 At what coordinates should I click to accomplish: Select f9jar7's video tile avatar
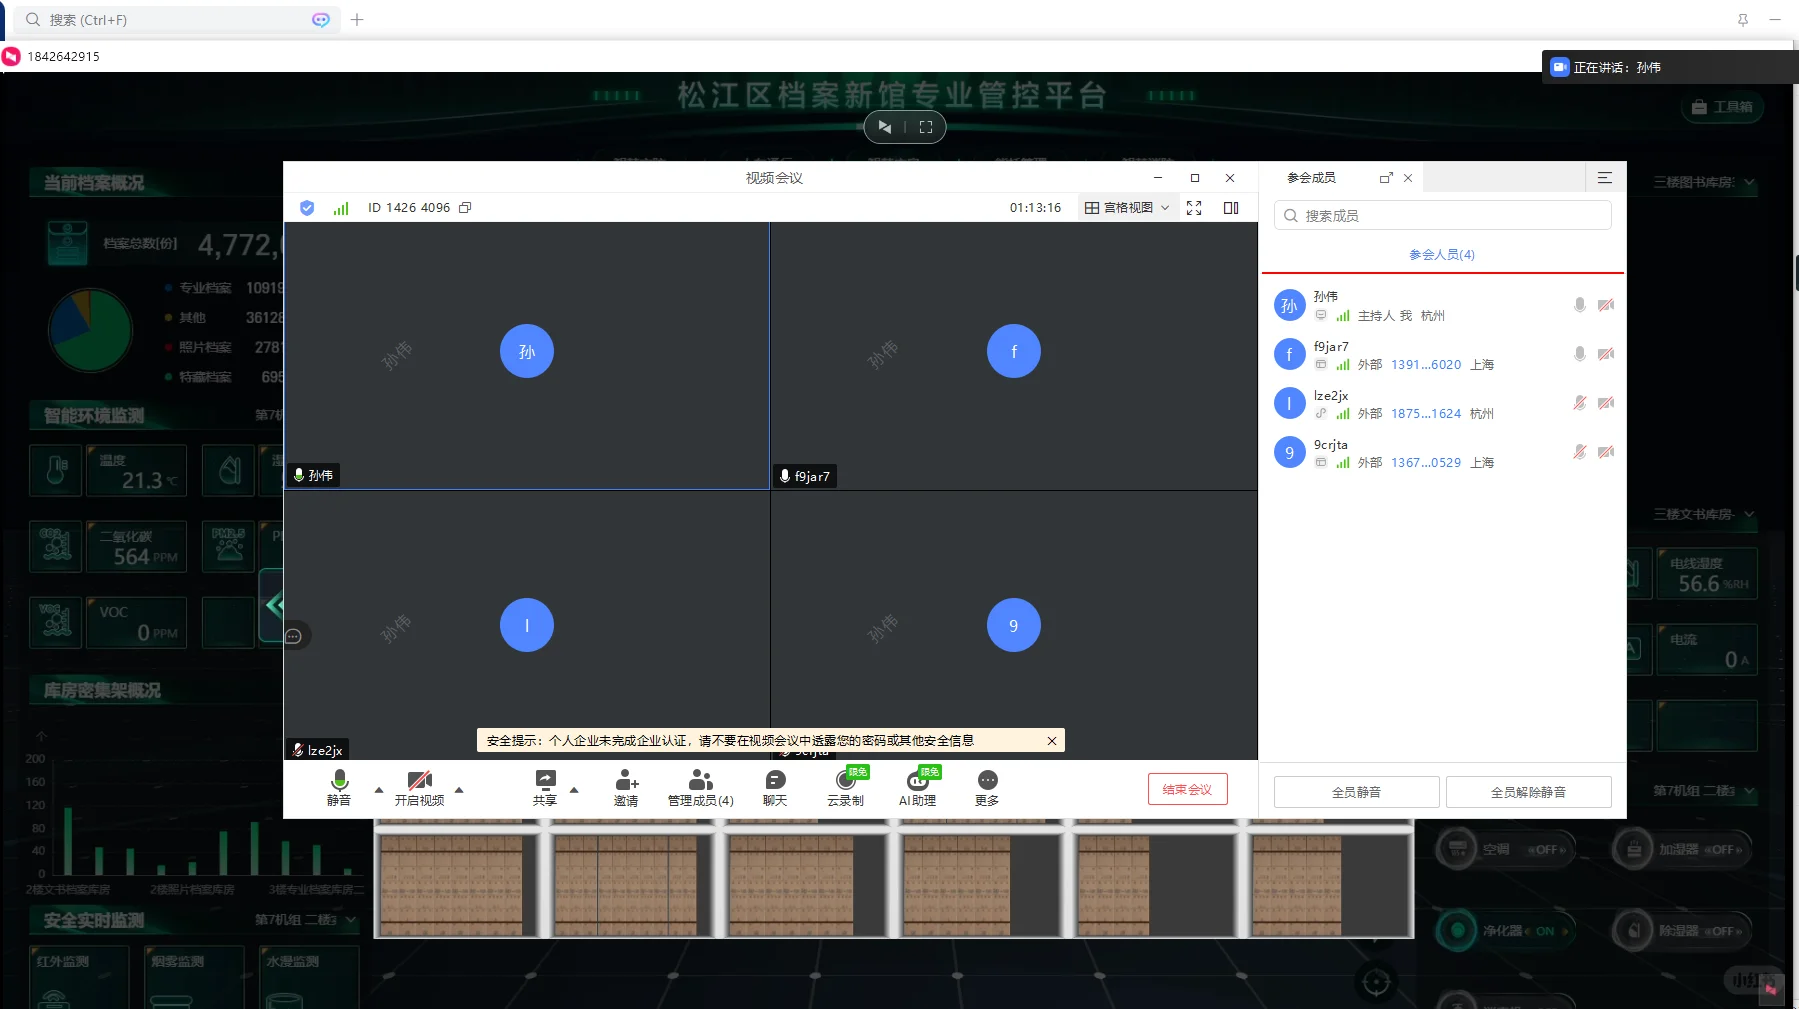1014,351
